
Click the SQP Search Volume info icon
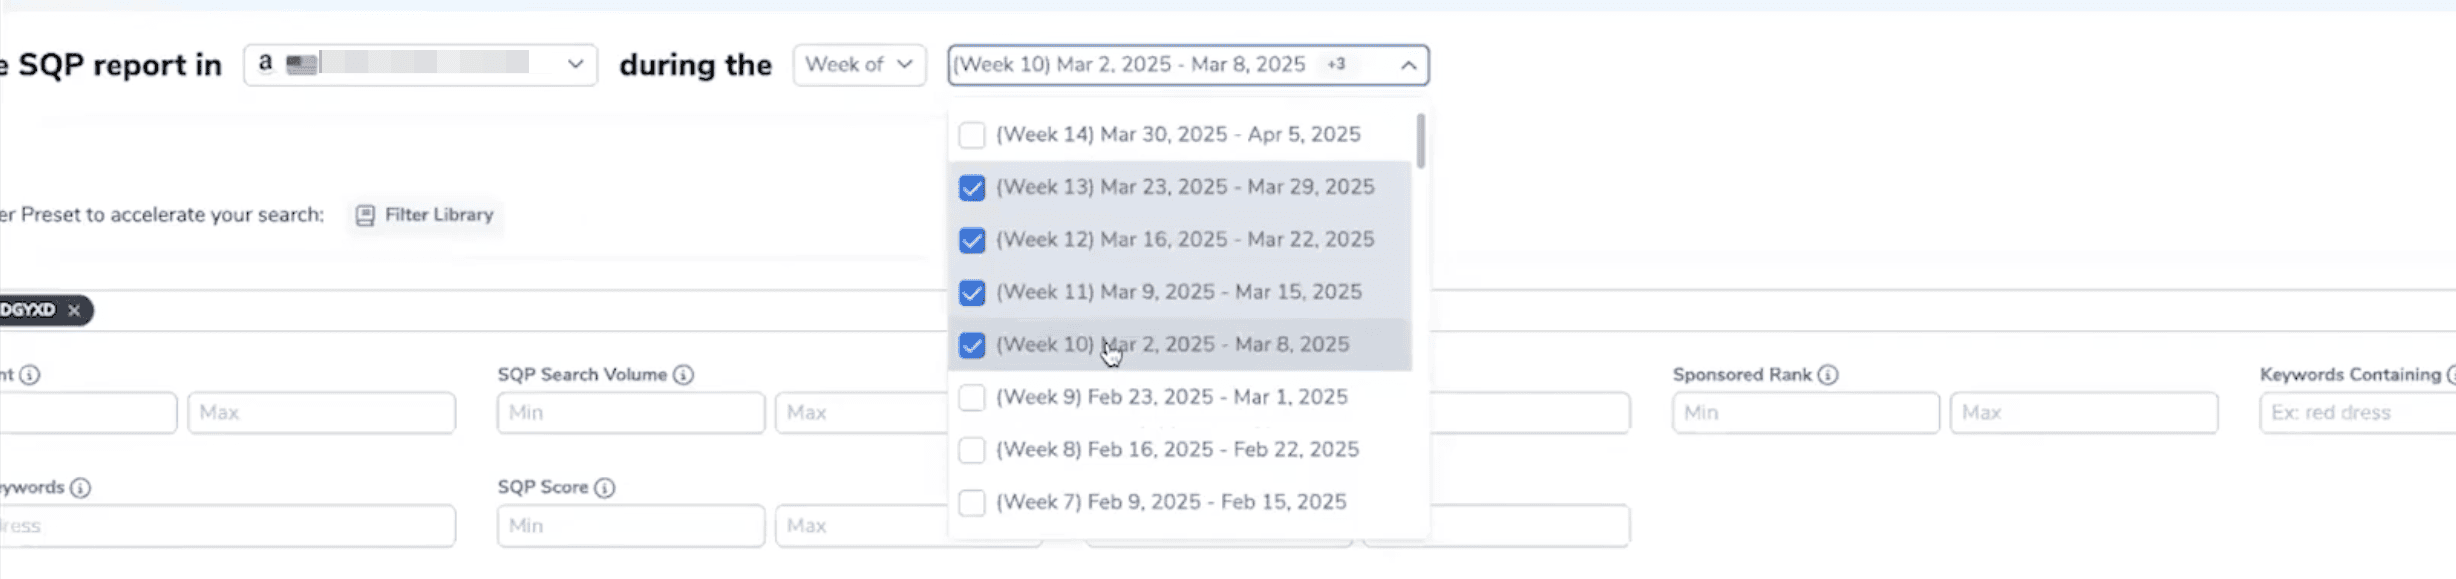pyautogui.click(x=683, y=375)
